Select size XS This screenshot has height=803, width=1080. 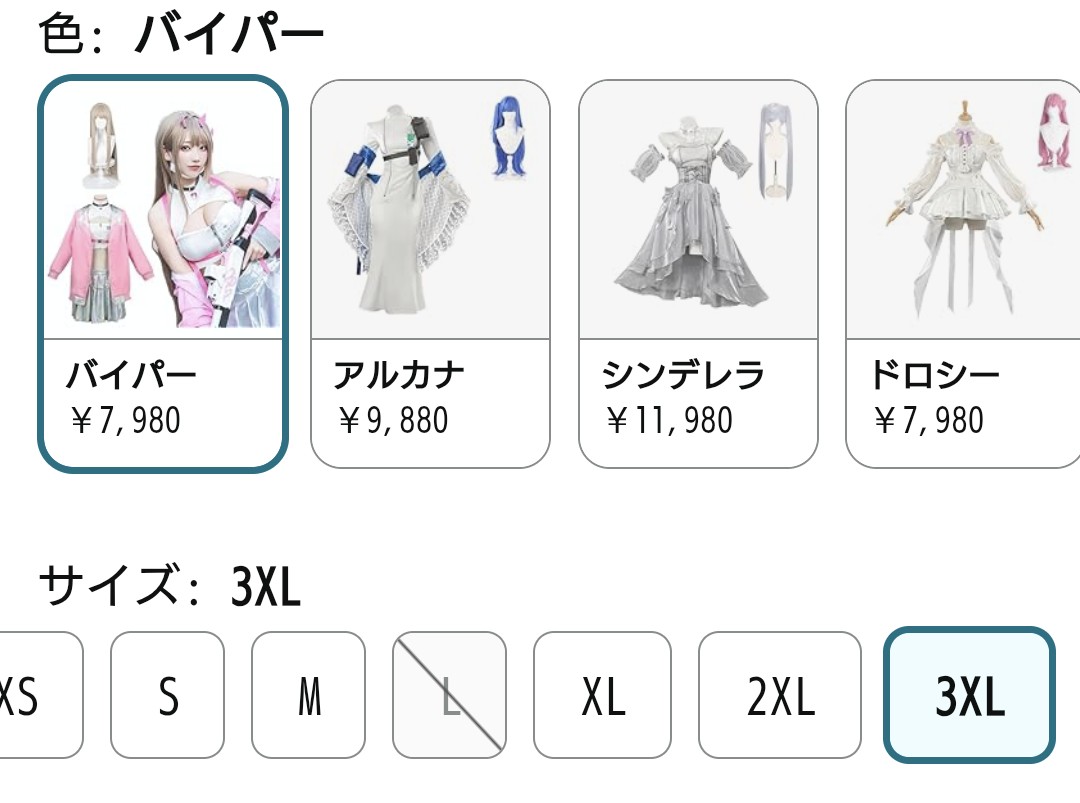coord(40,695)
